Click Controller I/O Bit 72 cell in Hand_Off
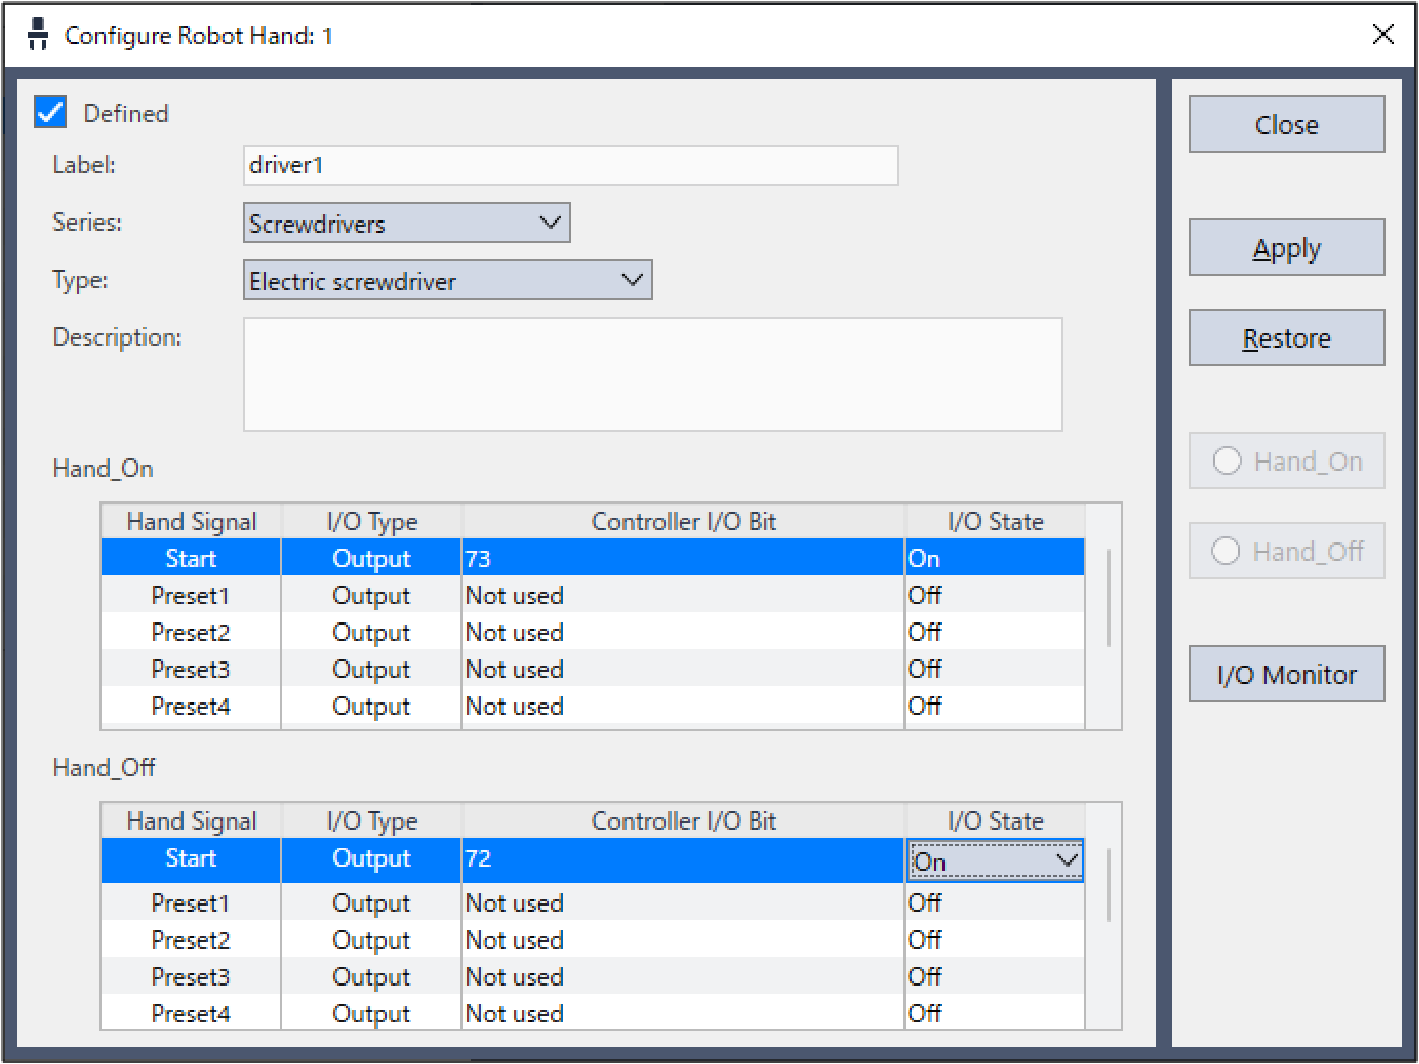Image resolution: width=1419 pixels, height=1064 pixels. pyautogui.click(x=682, y=859)
